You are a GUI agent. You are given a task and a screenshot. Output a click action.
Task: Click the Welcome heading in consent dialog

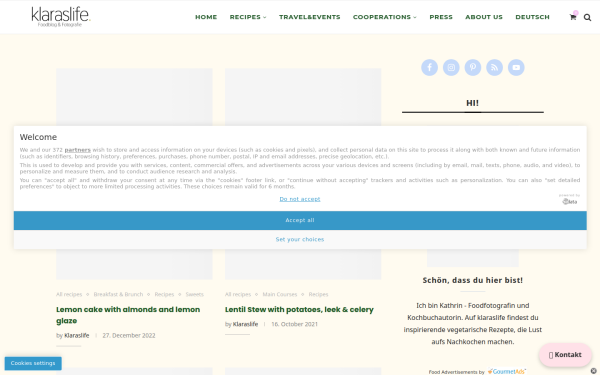(x=38, y=137)
